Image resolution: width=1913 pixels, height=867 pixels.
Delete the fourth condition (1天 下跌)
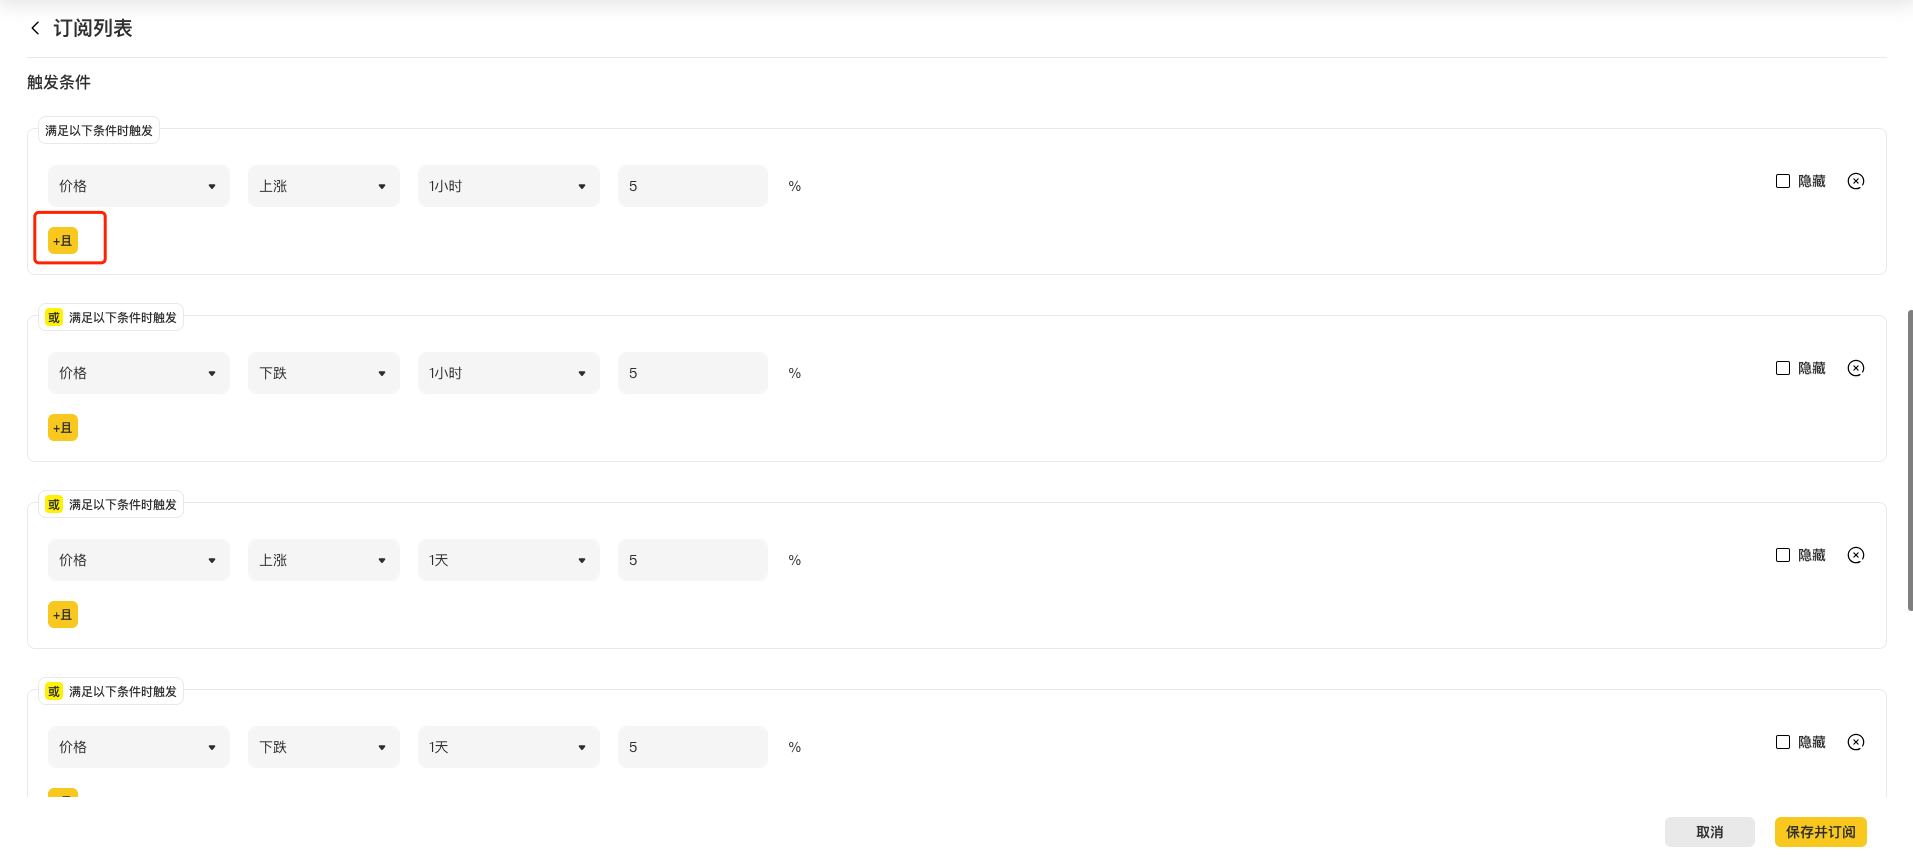pos(1855,742)
